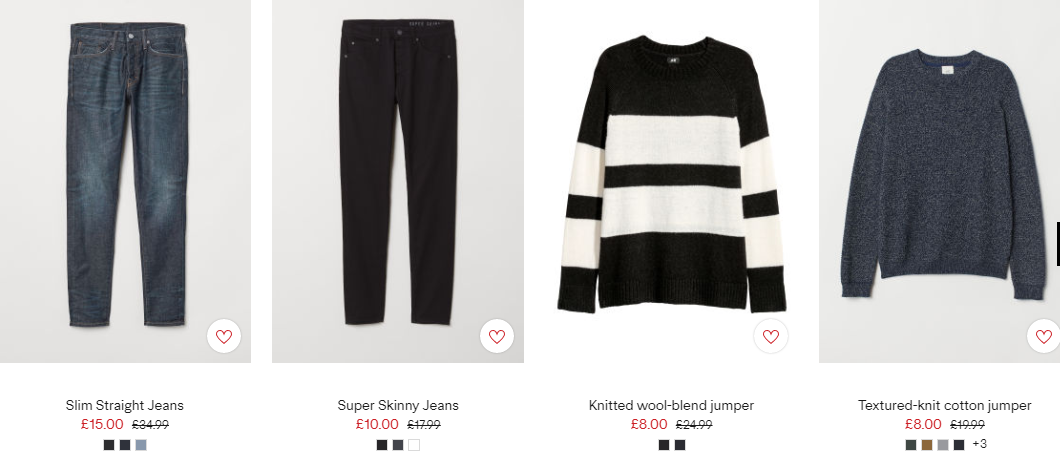The image size is (1060, 471).
Task: Pick light grey swatch for Textured-knit jumper
Action: coord(943,445)
